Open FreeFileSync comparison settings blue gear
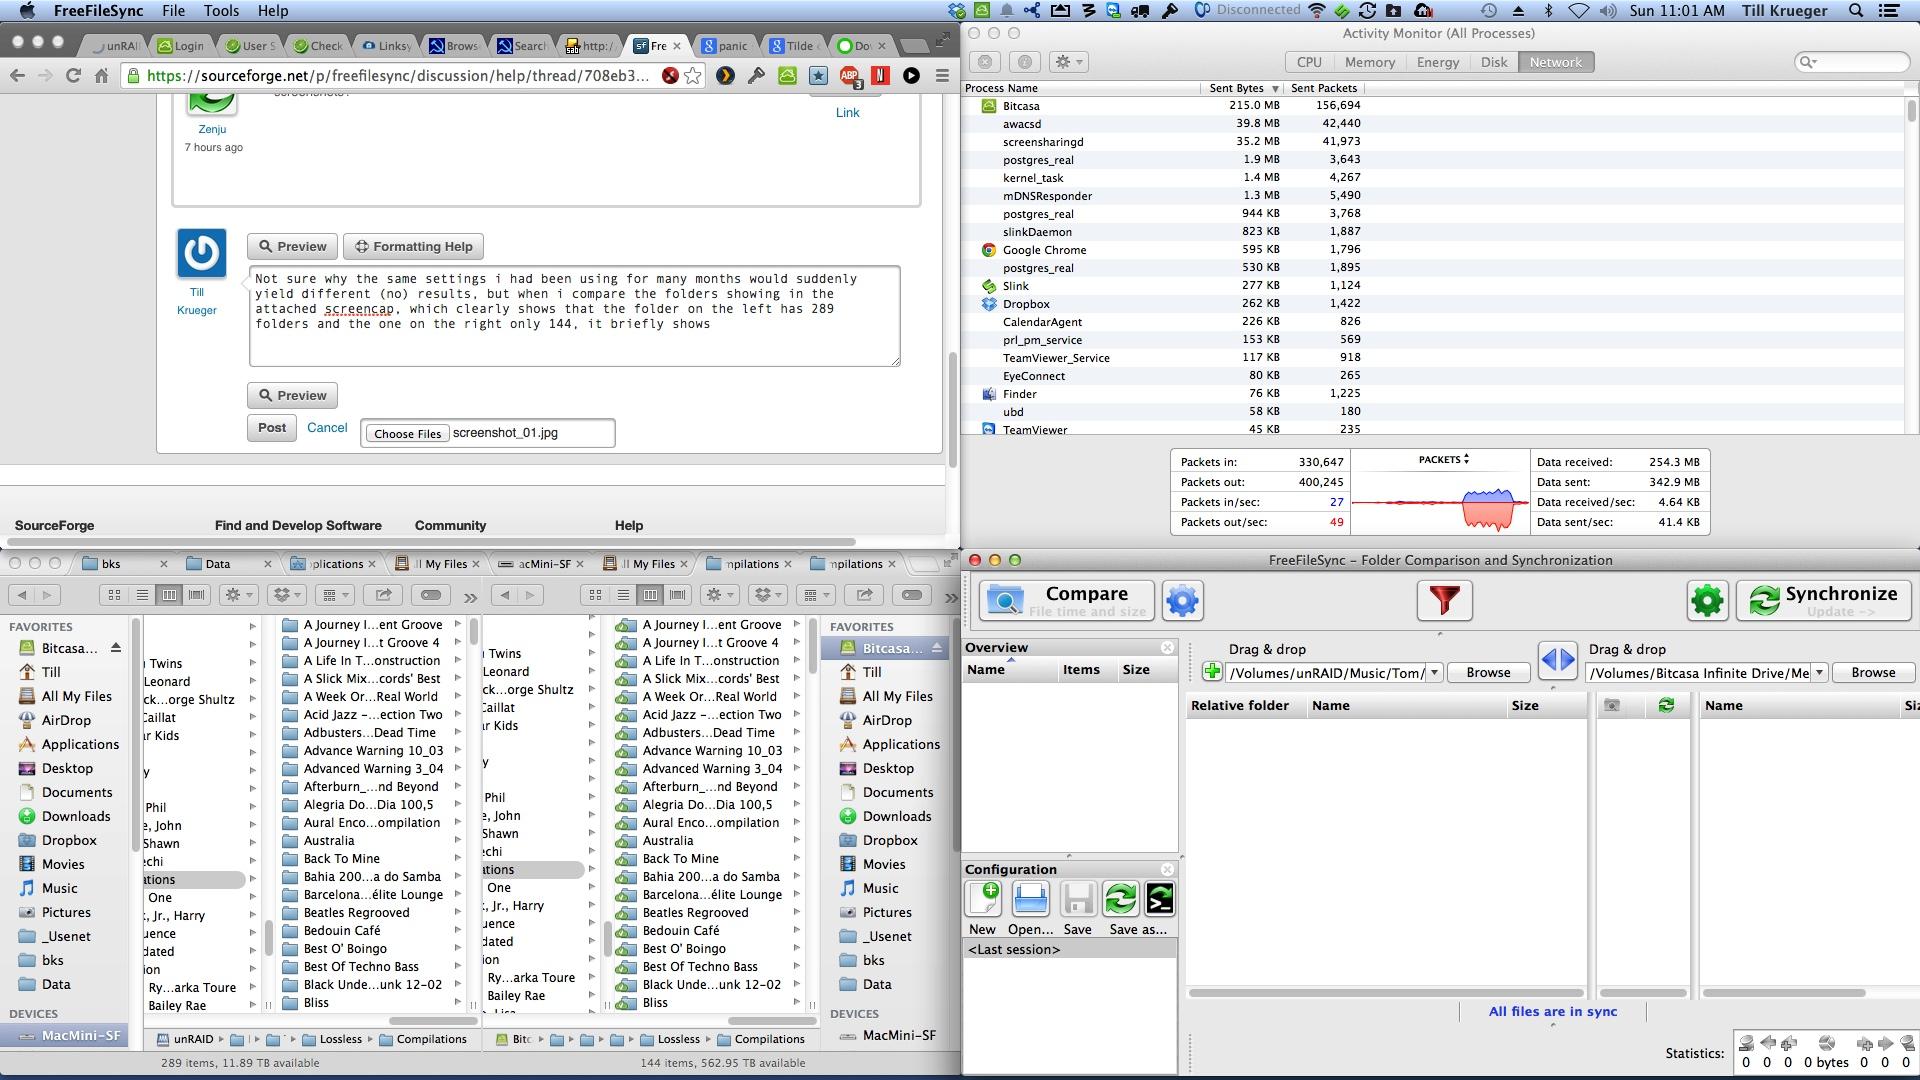 pos(1182,601)
